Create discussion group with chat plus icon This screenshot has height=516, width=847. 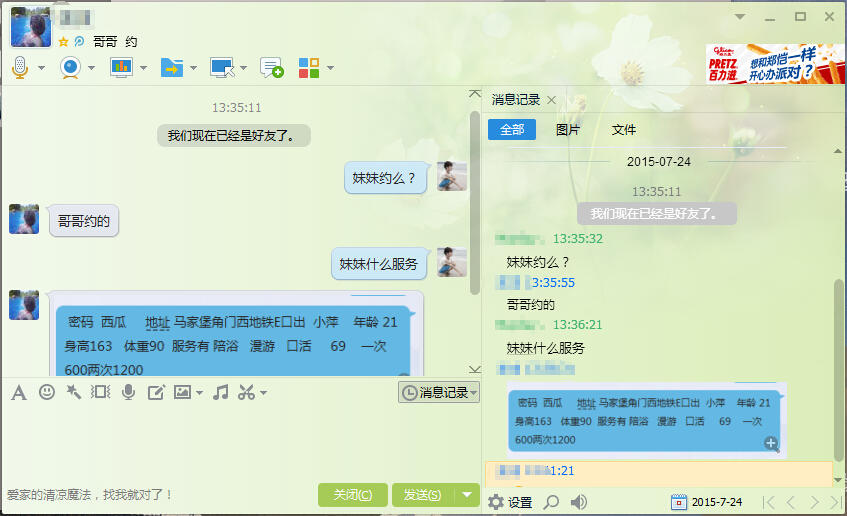click(x=272, y=68)
